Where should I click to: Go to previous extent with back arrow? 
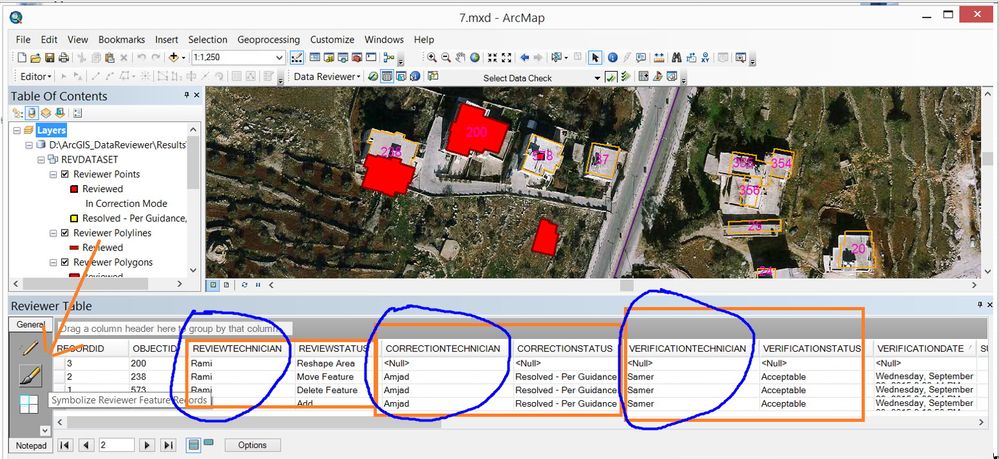click(524, 58)
